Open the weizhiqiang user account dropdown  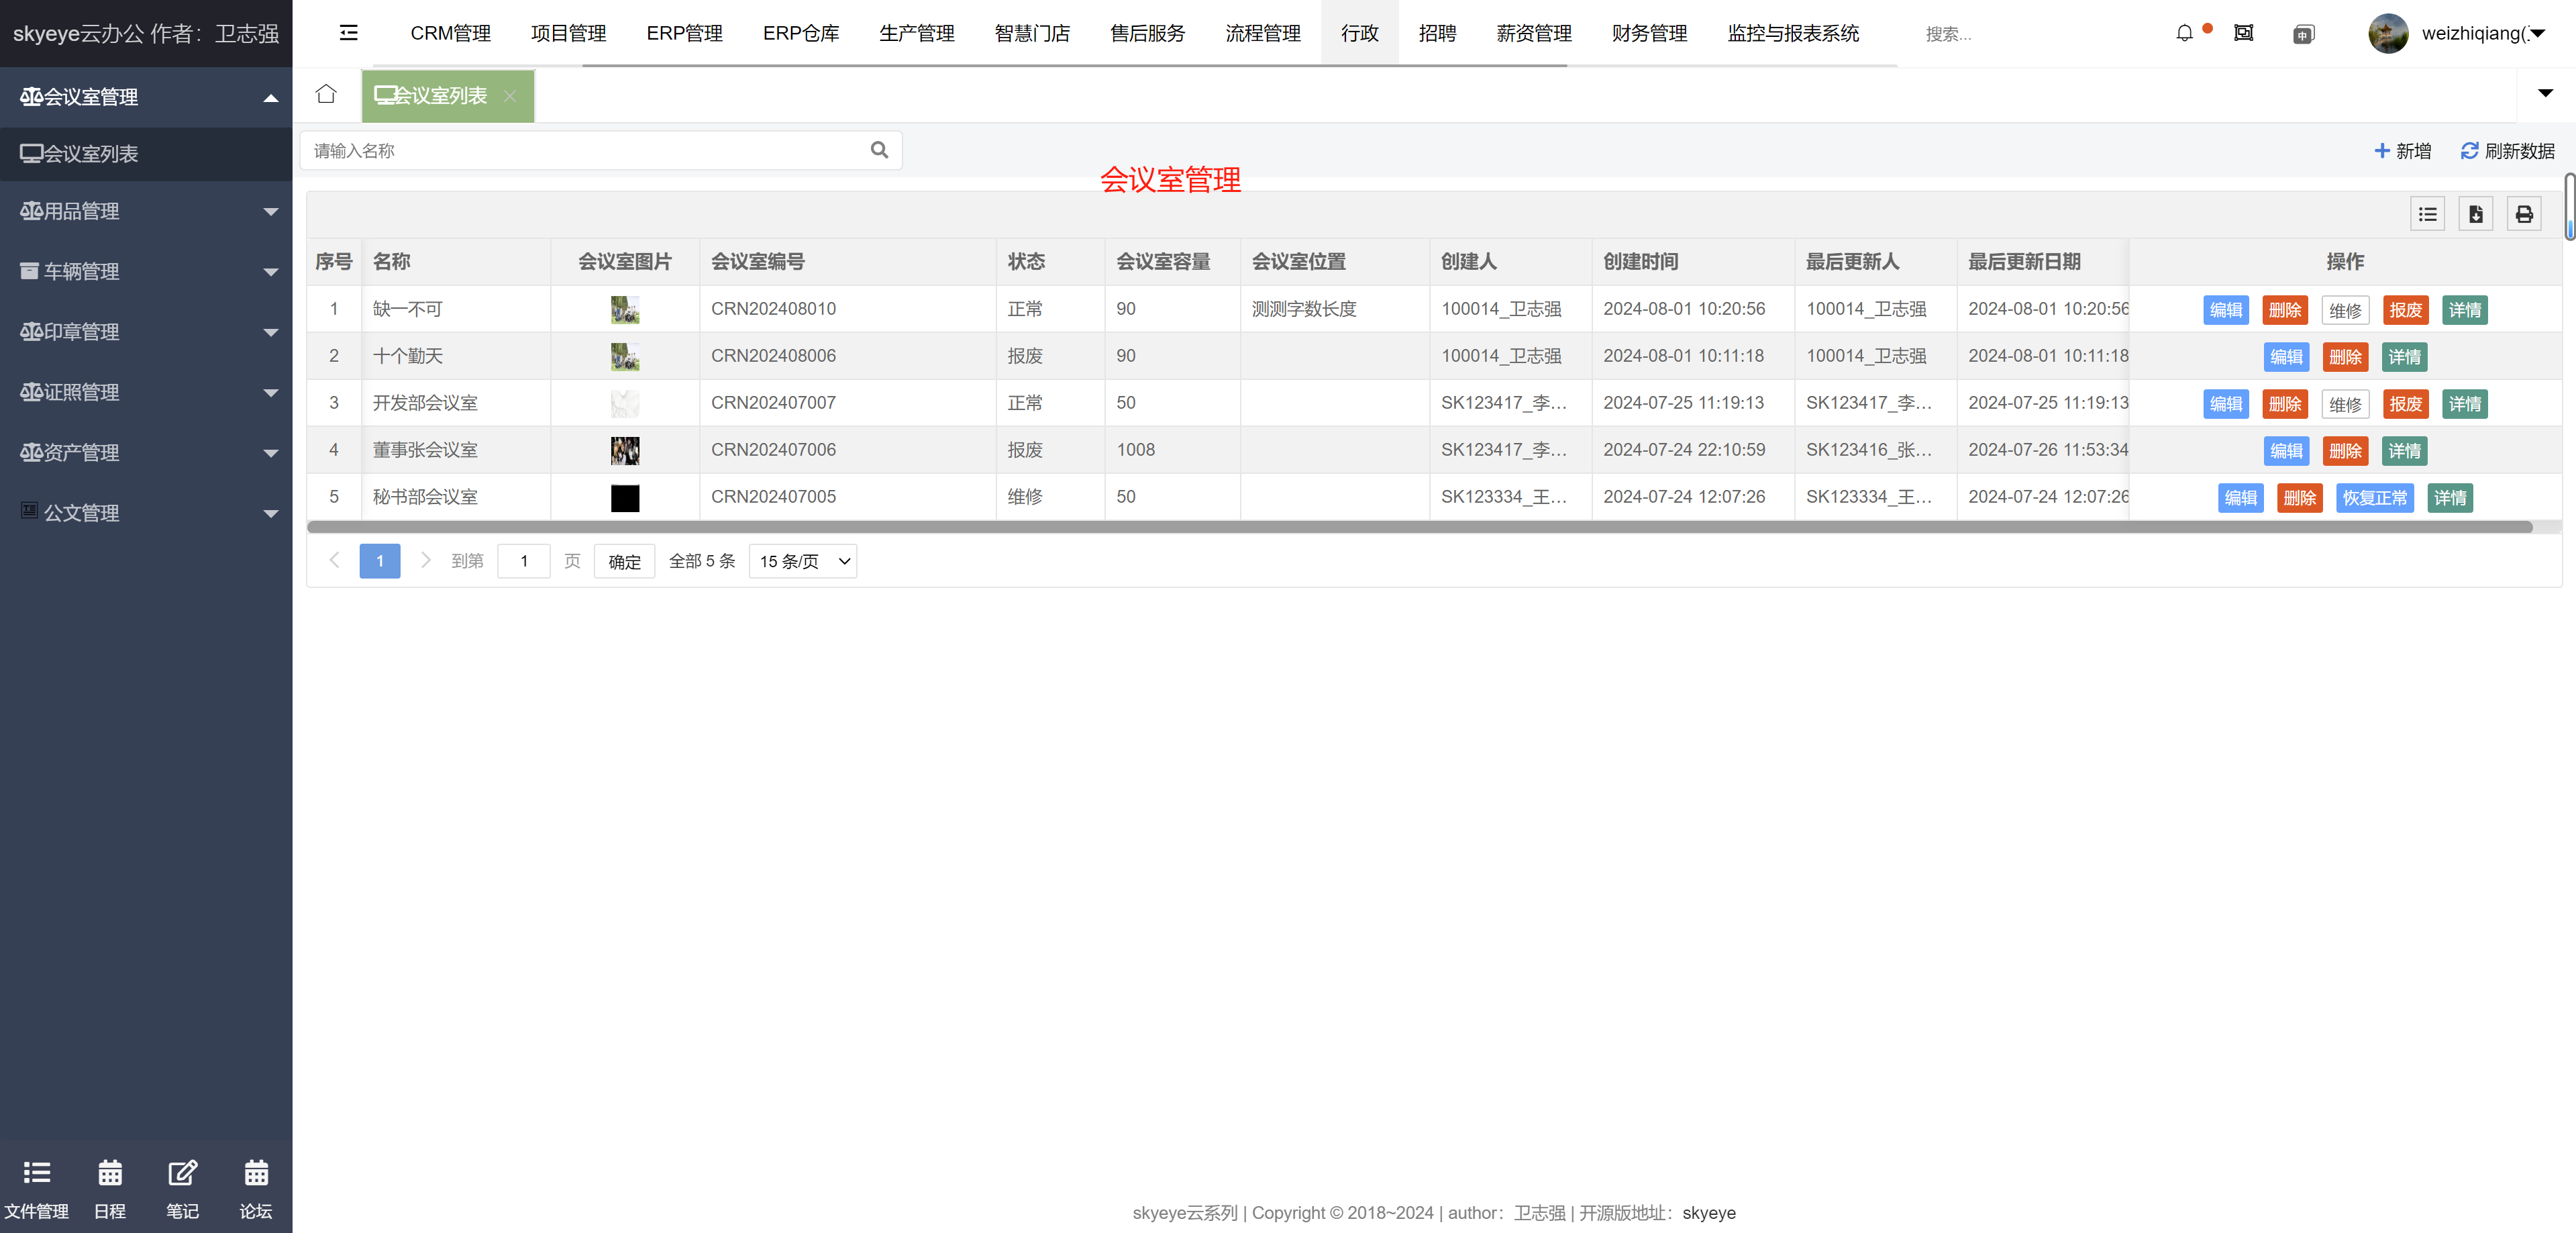[x=2470, y=33]
